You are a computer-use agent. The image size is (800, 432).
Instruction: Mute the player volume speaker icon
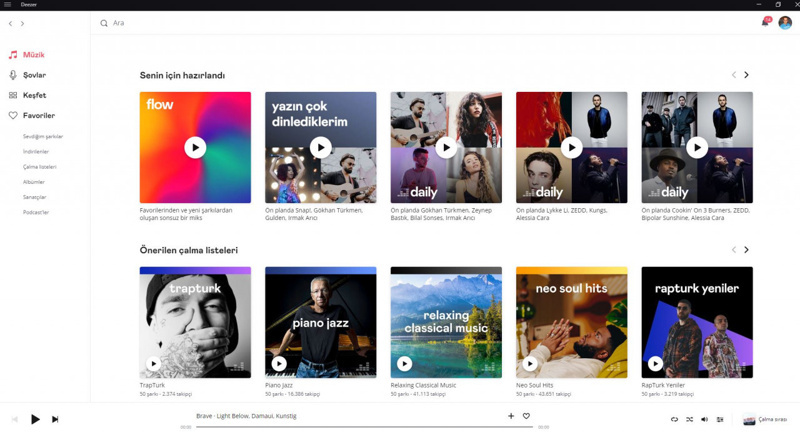tap(704, 420)
